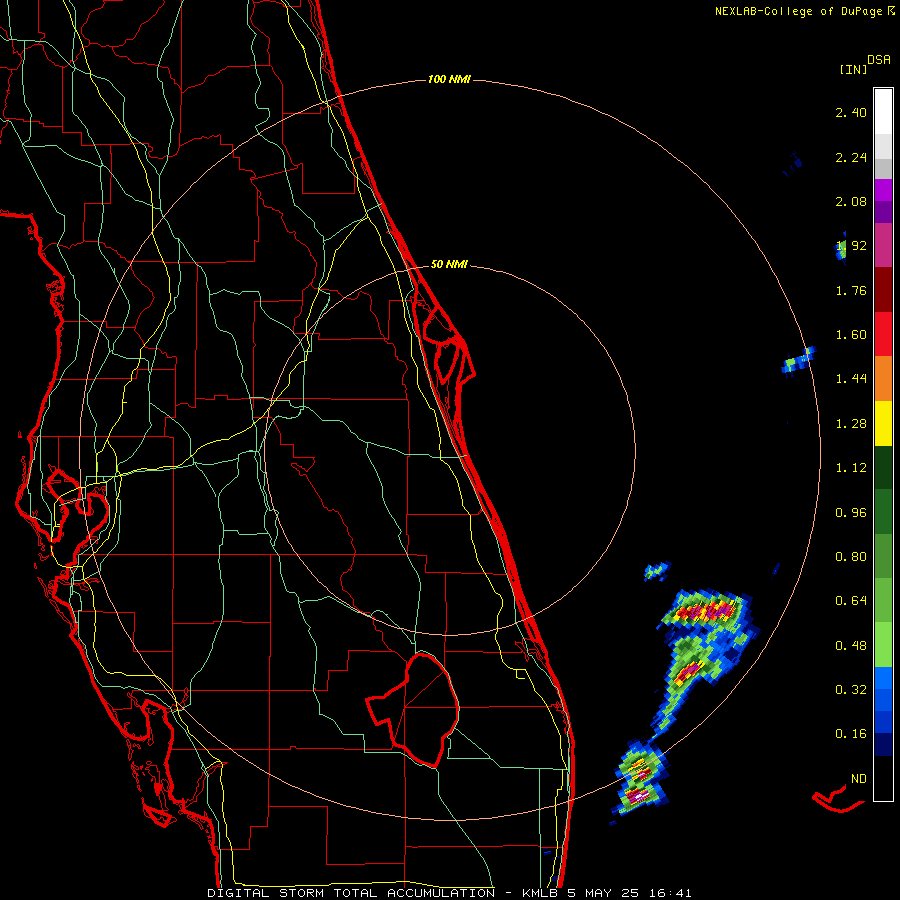Click the red Lake Okeechobee outline
Image resolution: width=900 pixels, height=900 pixels.
pos(413,709)
